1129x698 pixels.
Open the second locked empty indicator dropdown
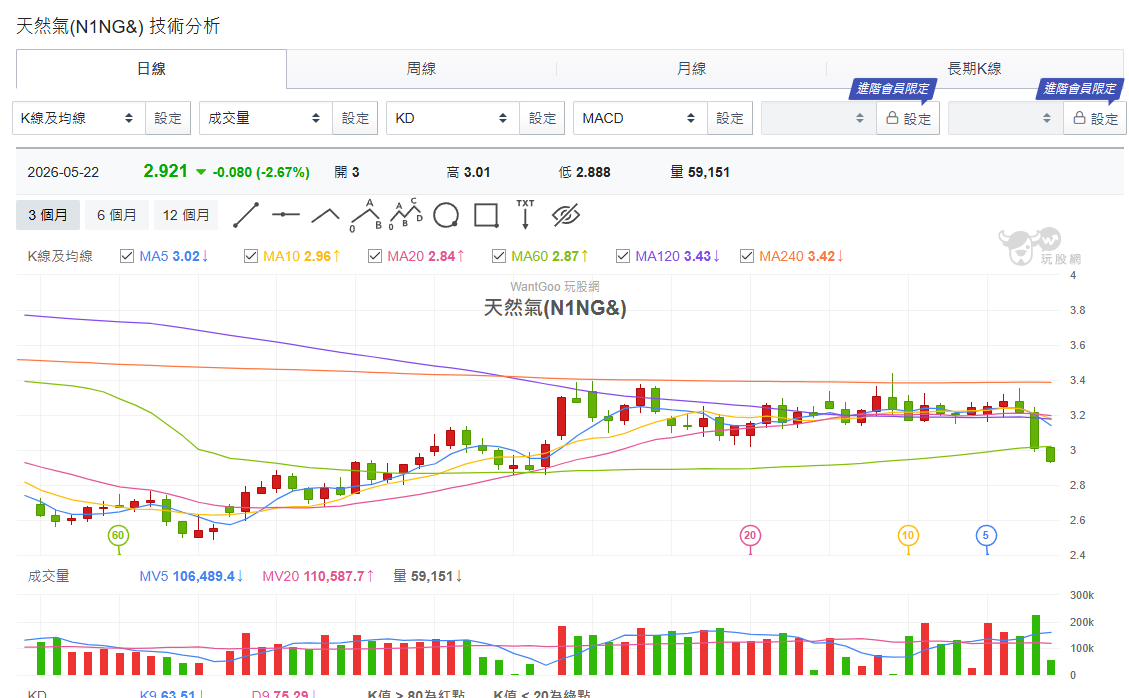[x=1006, y=118]
